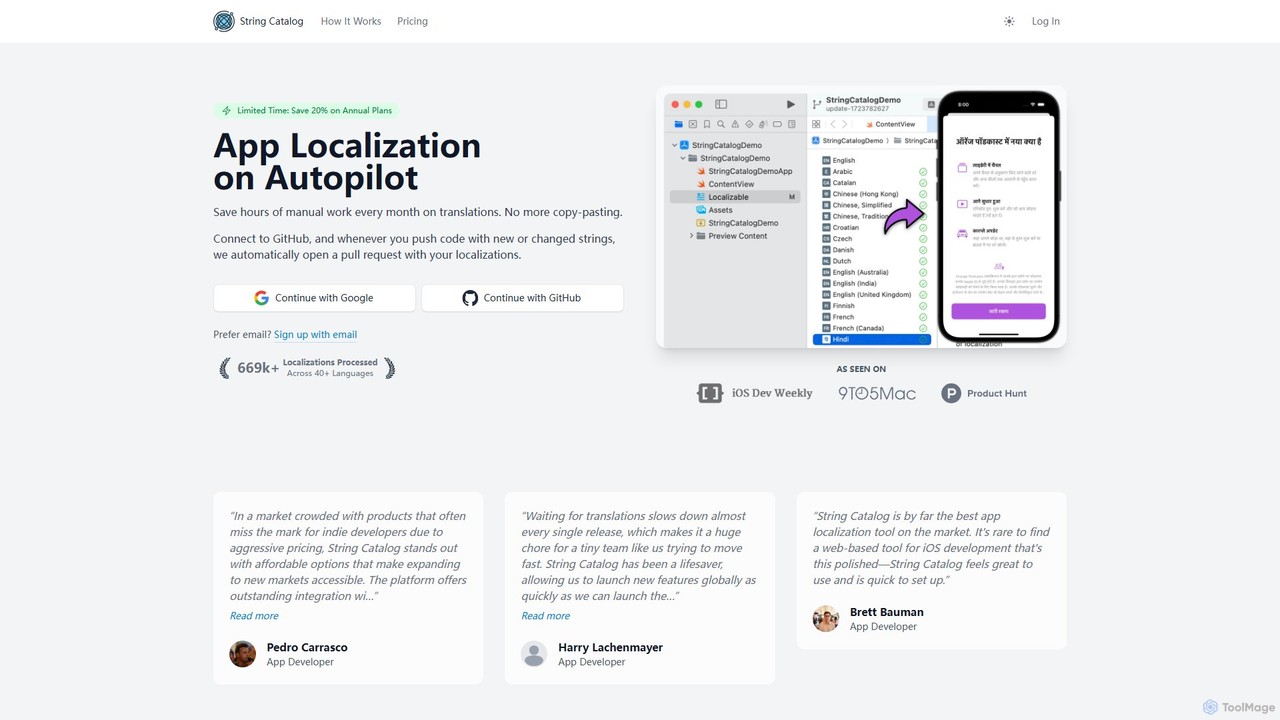Viewport: 1280px width, 720px height.
Task: Click the 669k+ Localizations Processed badge
Action: coord(307,368)
